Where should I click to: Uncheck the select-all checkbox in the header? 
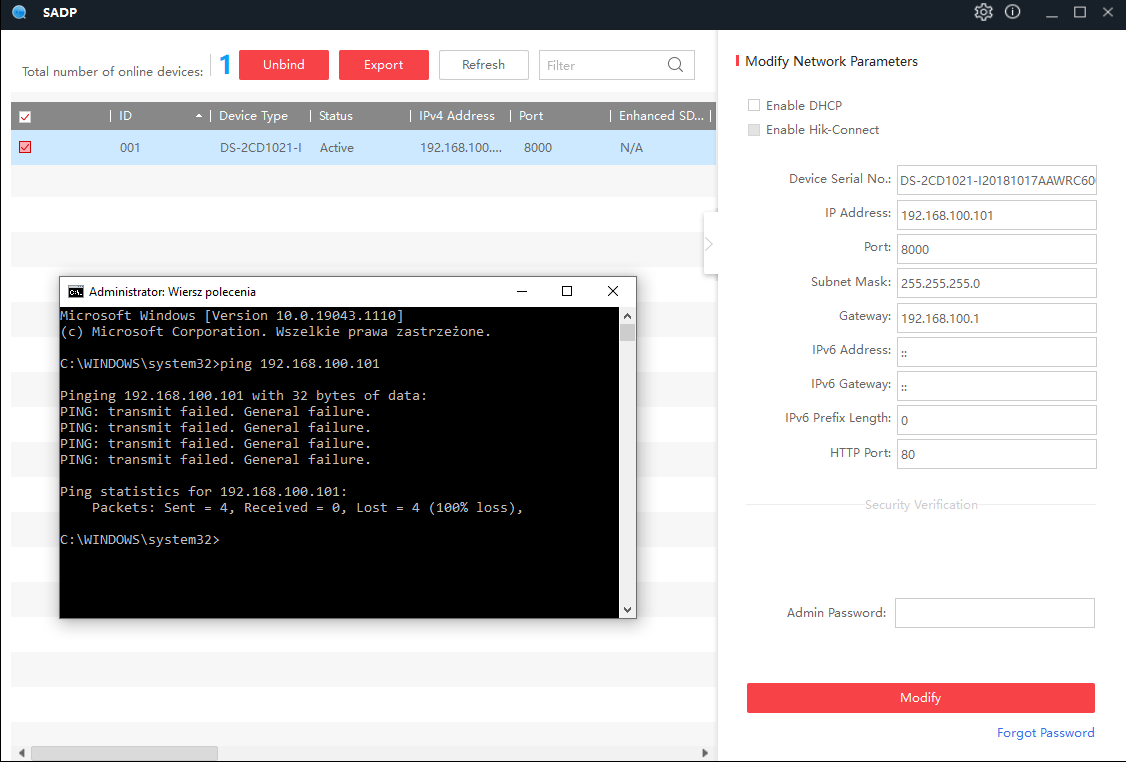pos(25,116)
